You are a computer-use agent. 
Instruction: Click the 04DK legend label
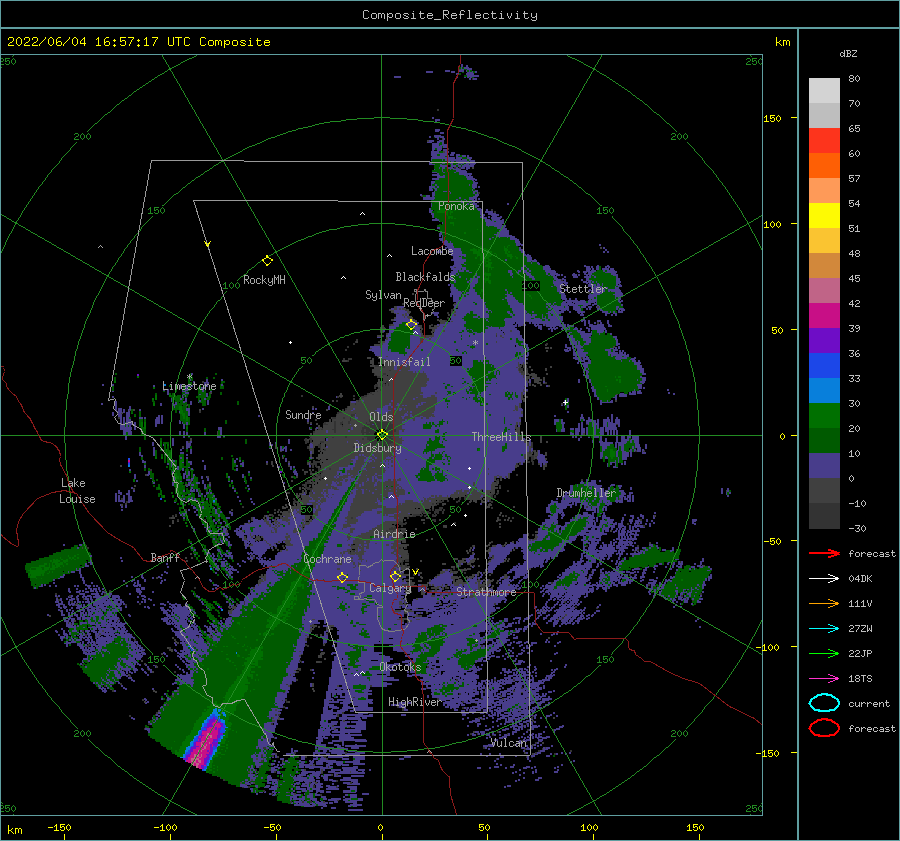pos(860,579)
